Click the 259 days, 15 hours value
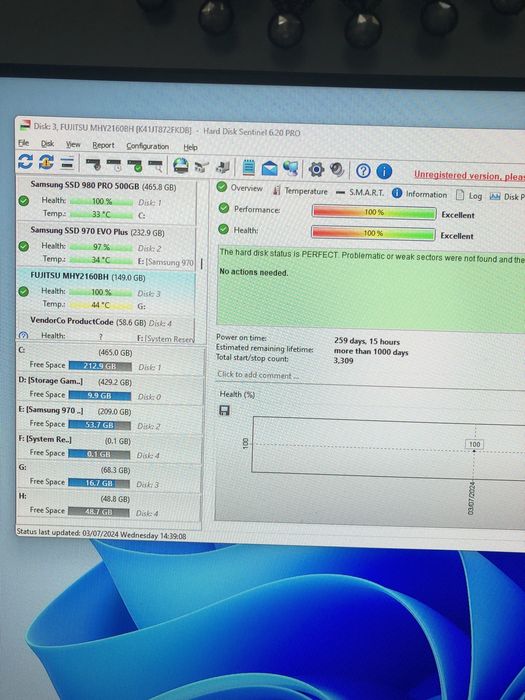The width and height of the screenshot is (525, 700). 367,342
